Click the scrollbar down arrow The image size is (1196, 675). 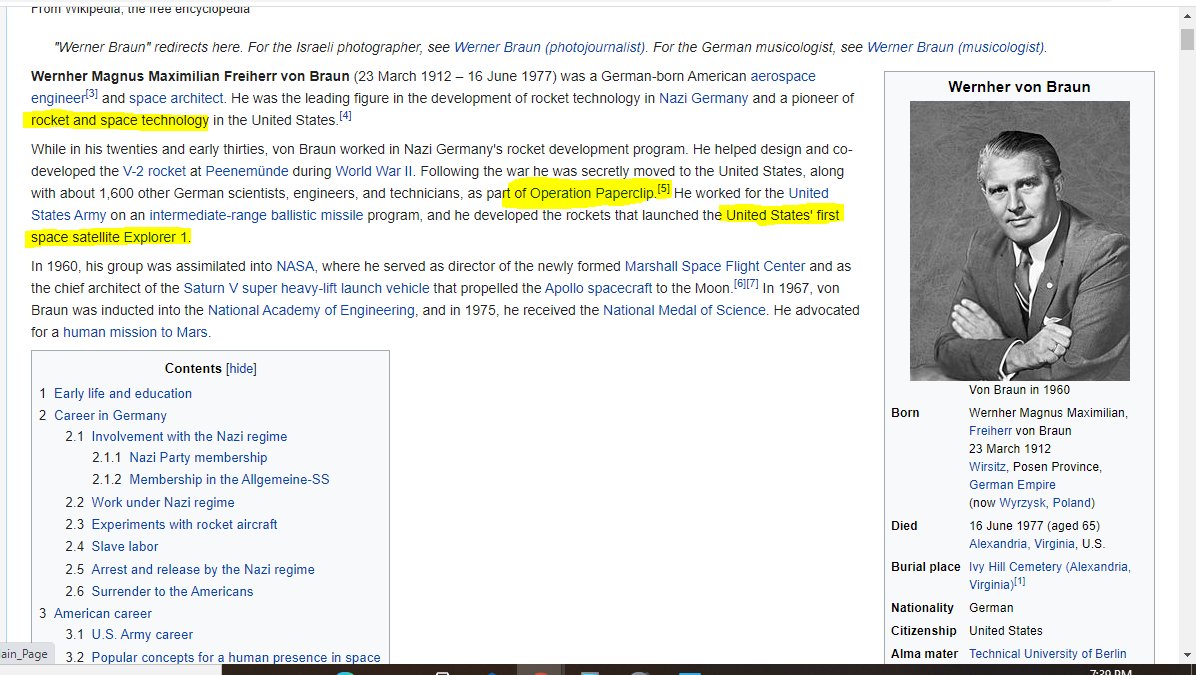pos(1187,654)
